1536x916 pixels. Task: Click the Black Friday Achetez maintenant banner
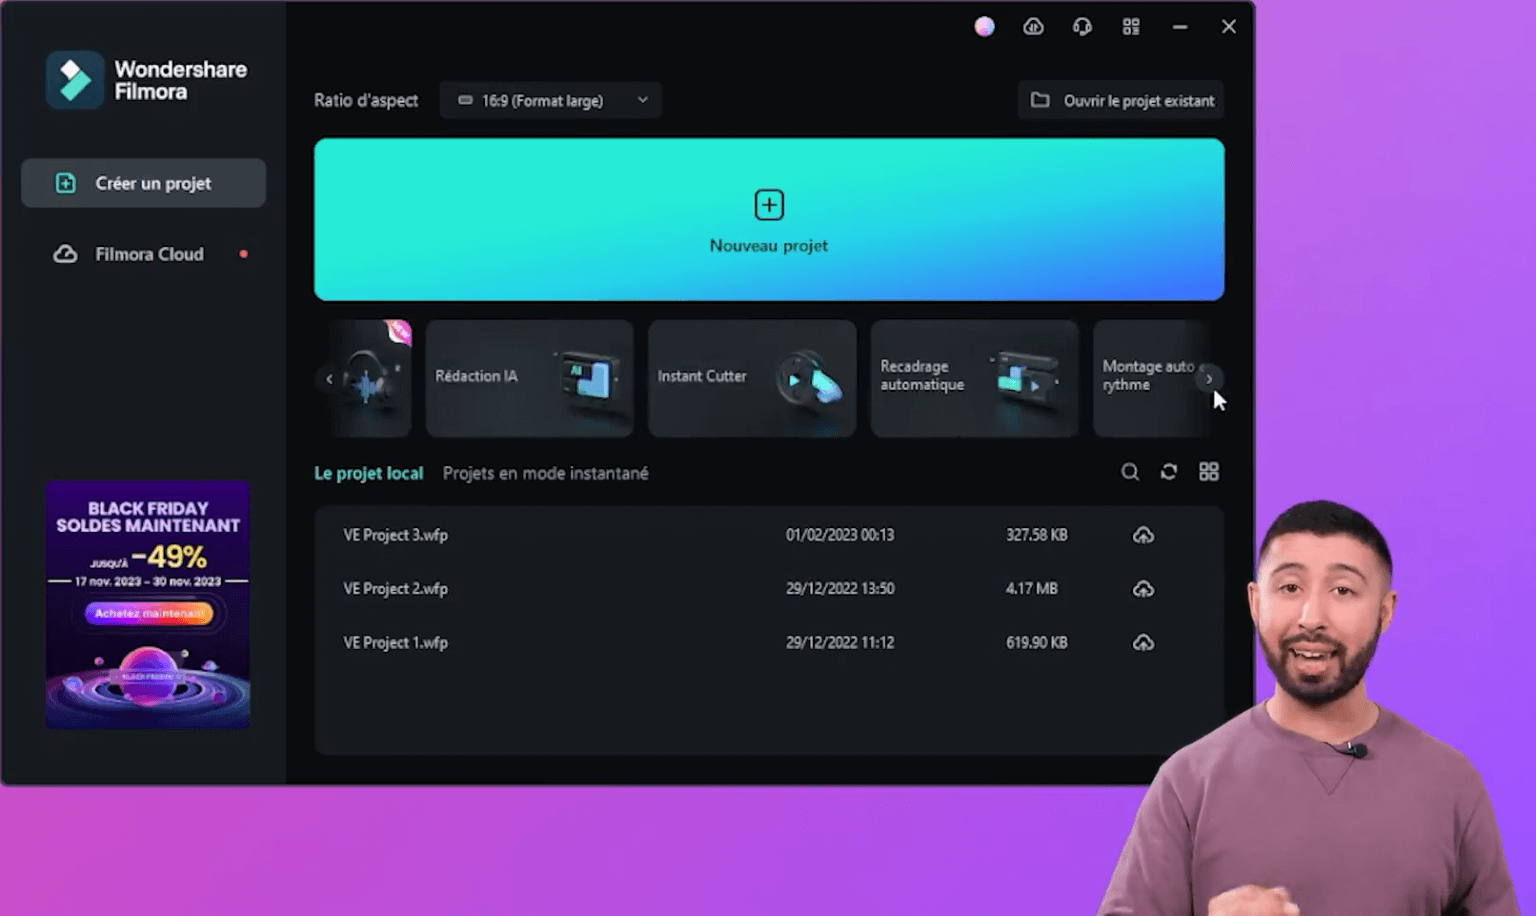coord(148,613)
